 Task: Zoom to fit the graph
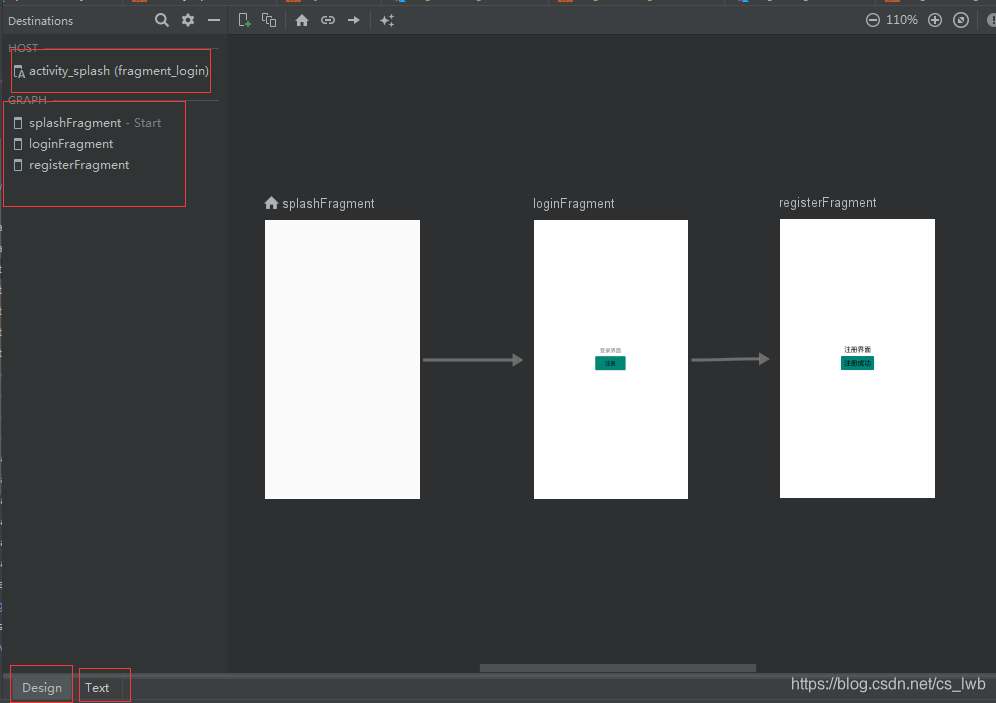961,20
